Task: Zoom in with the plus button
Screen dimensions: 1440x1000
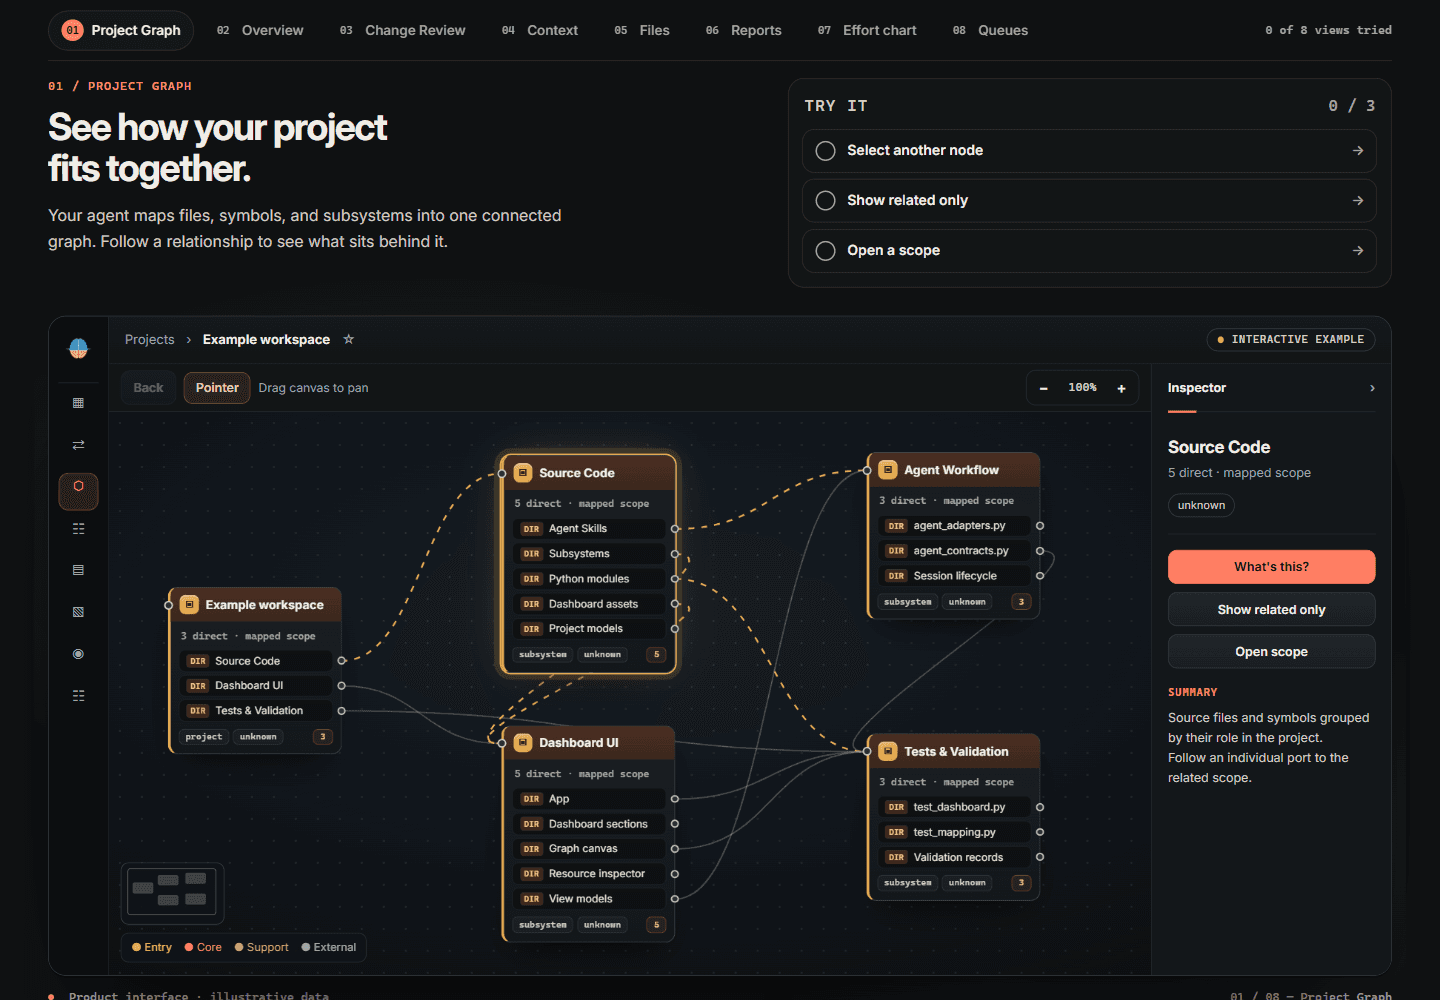Action: [x=1121, y=388]
